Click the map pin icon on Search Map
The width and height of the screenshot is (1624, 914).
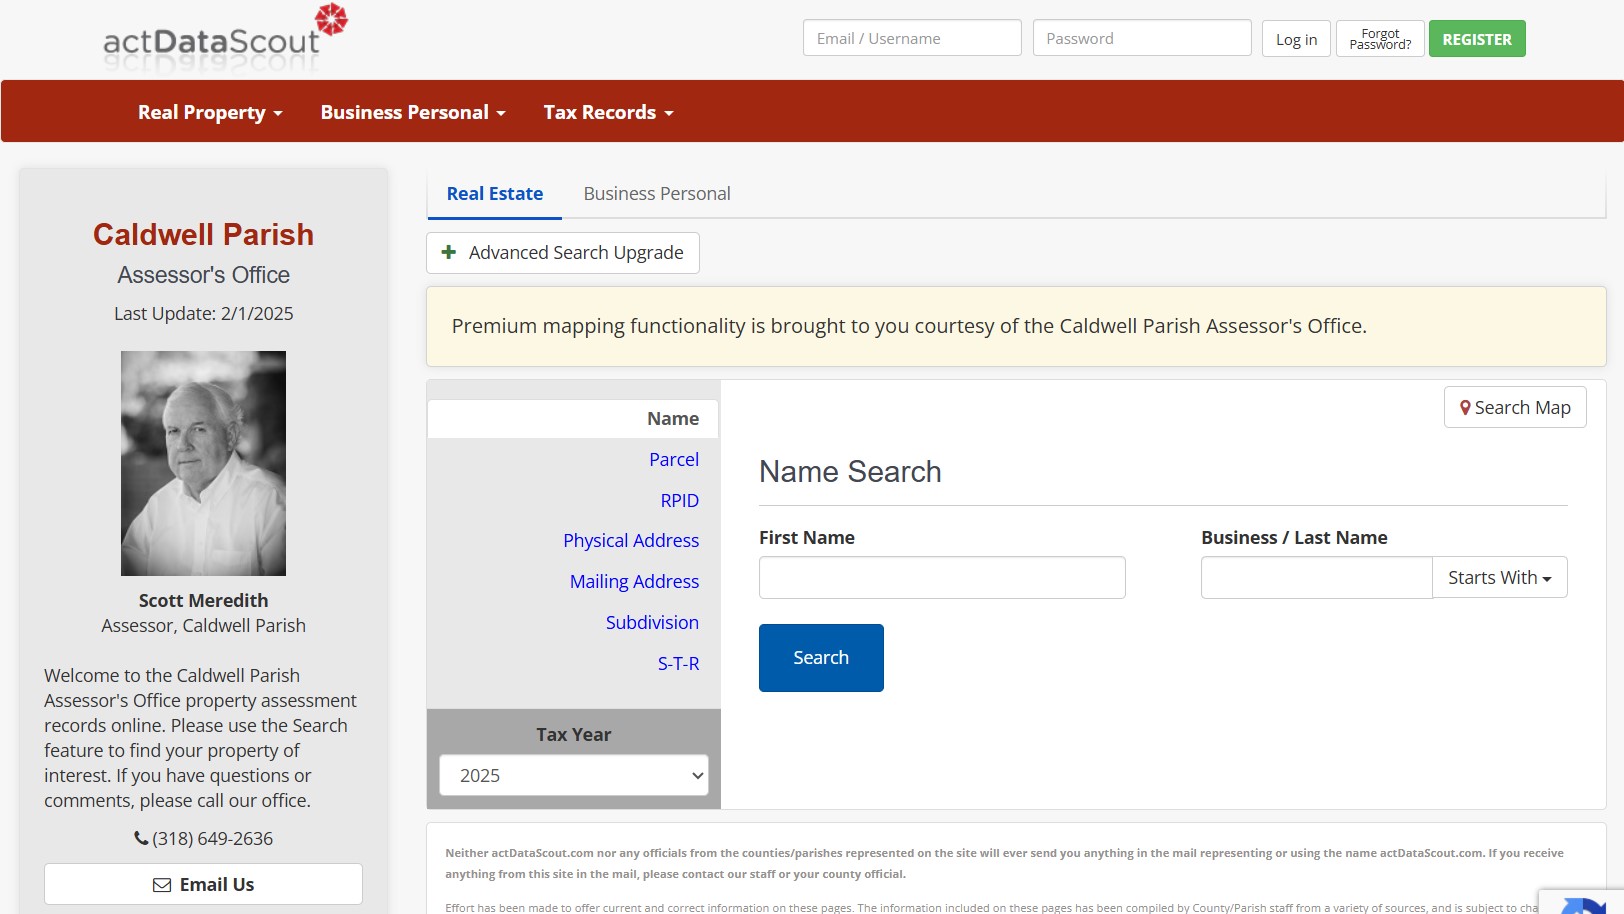click(x=1465, y=408)
